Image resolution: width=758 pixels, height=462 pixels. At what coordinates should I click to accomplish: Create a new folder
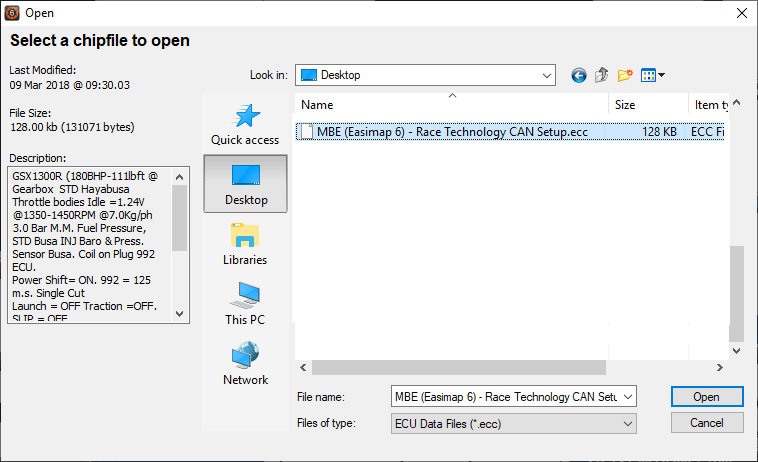pyautogui.click(x=626, y=75)
